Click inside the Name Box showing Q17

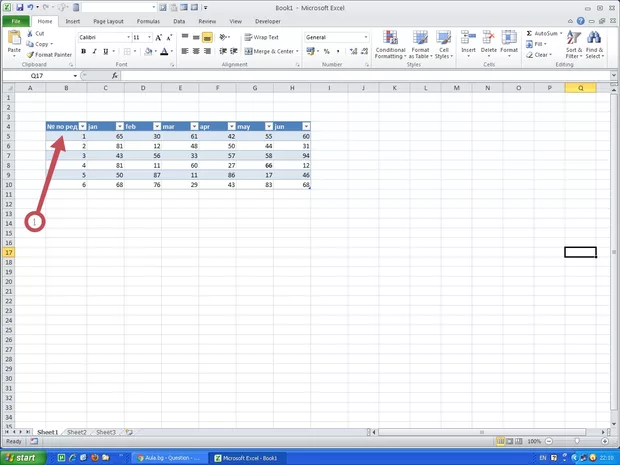38,75
